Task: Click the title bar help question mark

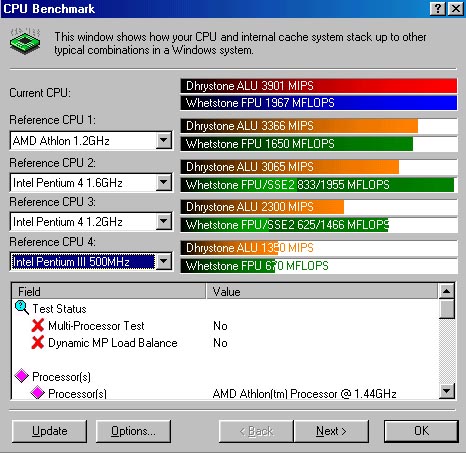Action: [437, 9]
